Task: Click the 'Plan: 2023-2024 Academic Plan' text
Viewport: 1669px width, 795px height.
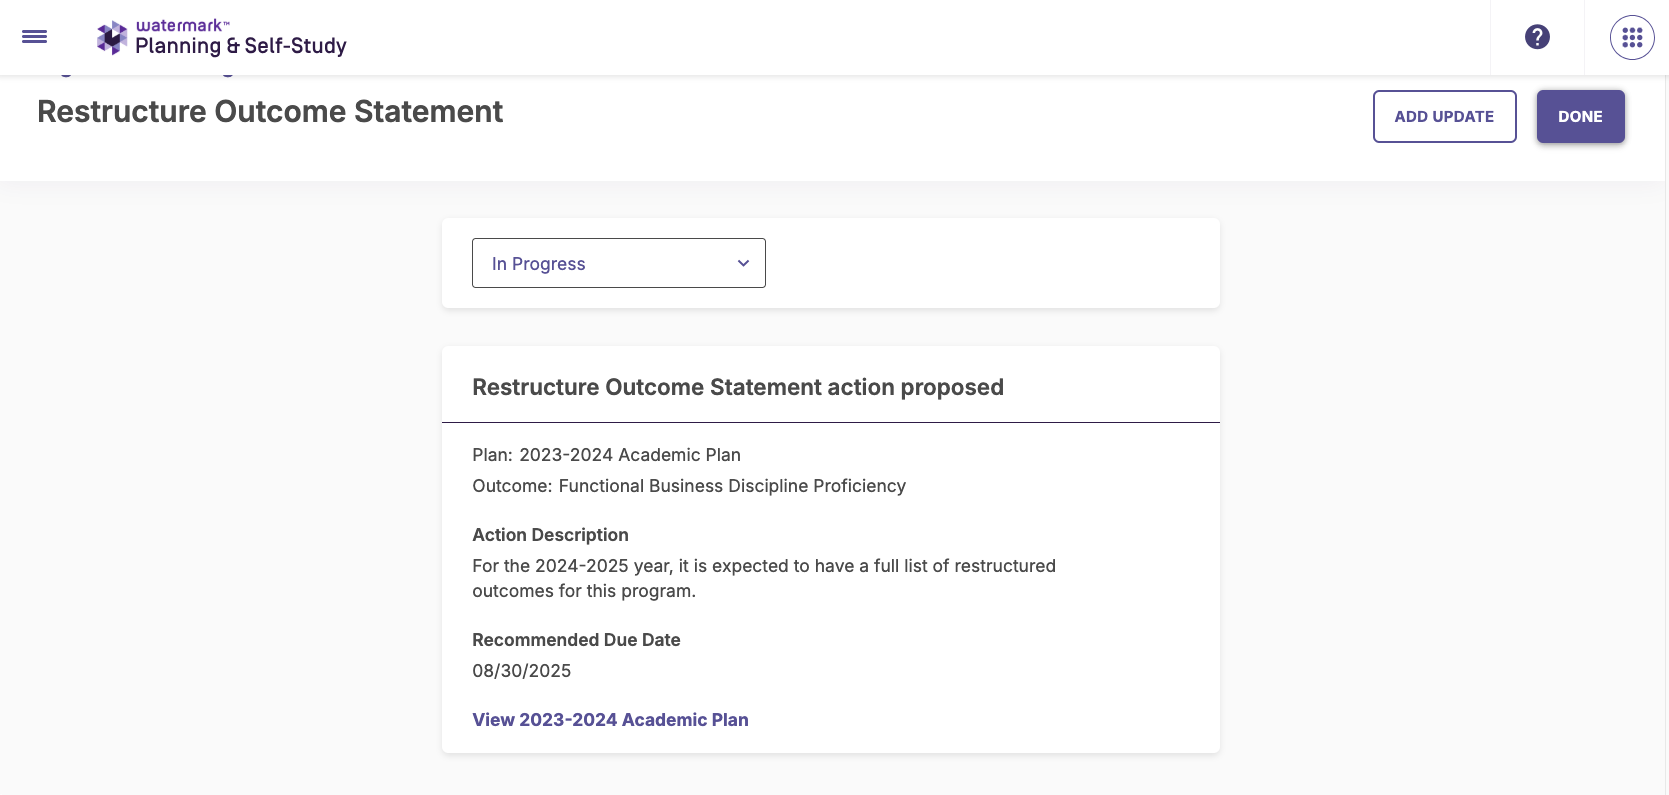Action: tap(606, 455)
